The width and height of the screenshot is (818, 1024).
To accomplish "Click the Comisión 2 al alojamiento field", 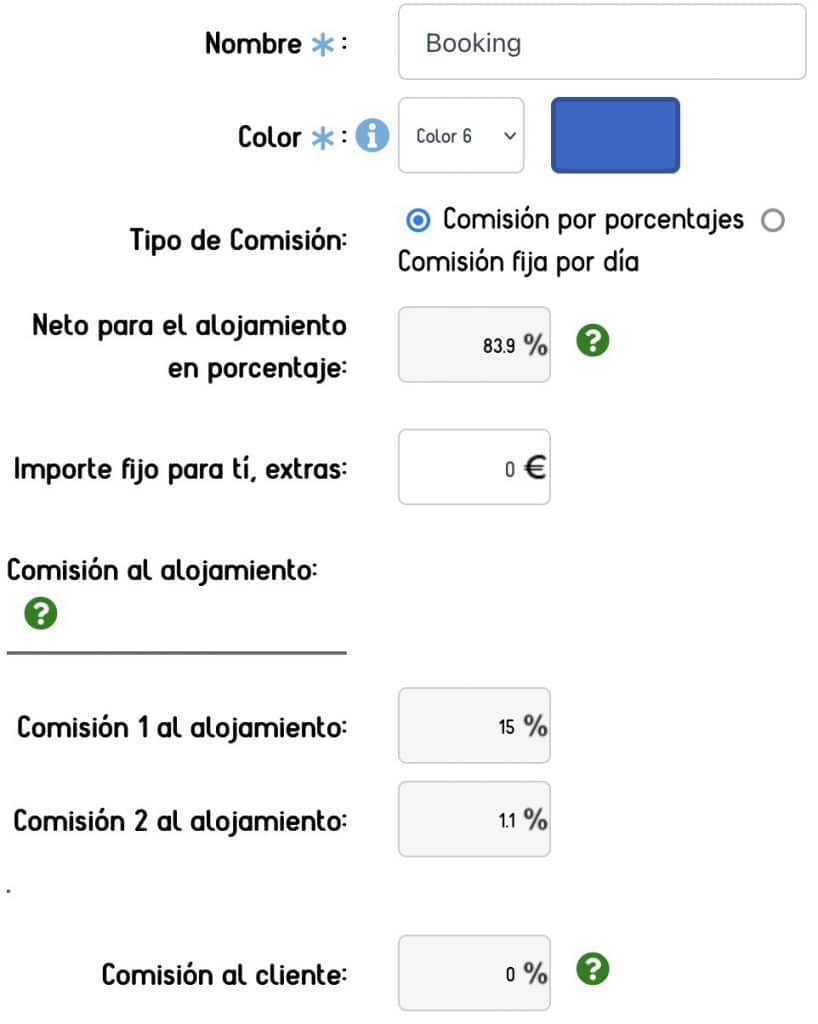I will (473, 819).
